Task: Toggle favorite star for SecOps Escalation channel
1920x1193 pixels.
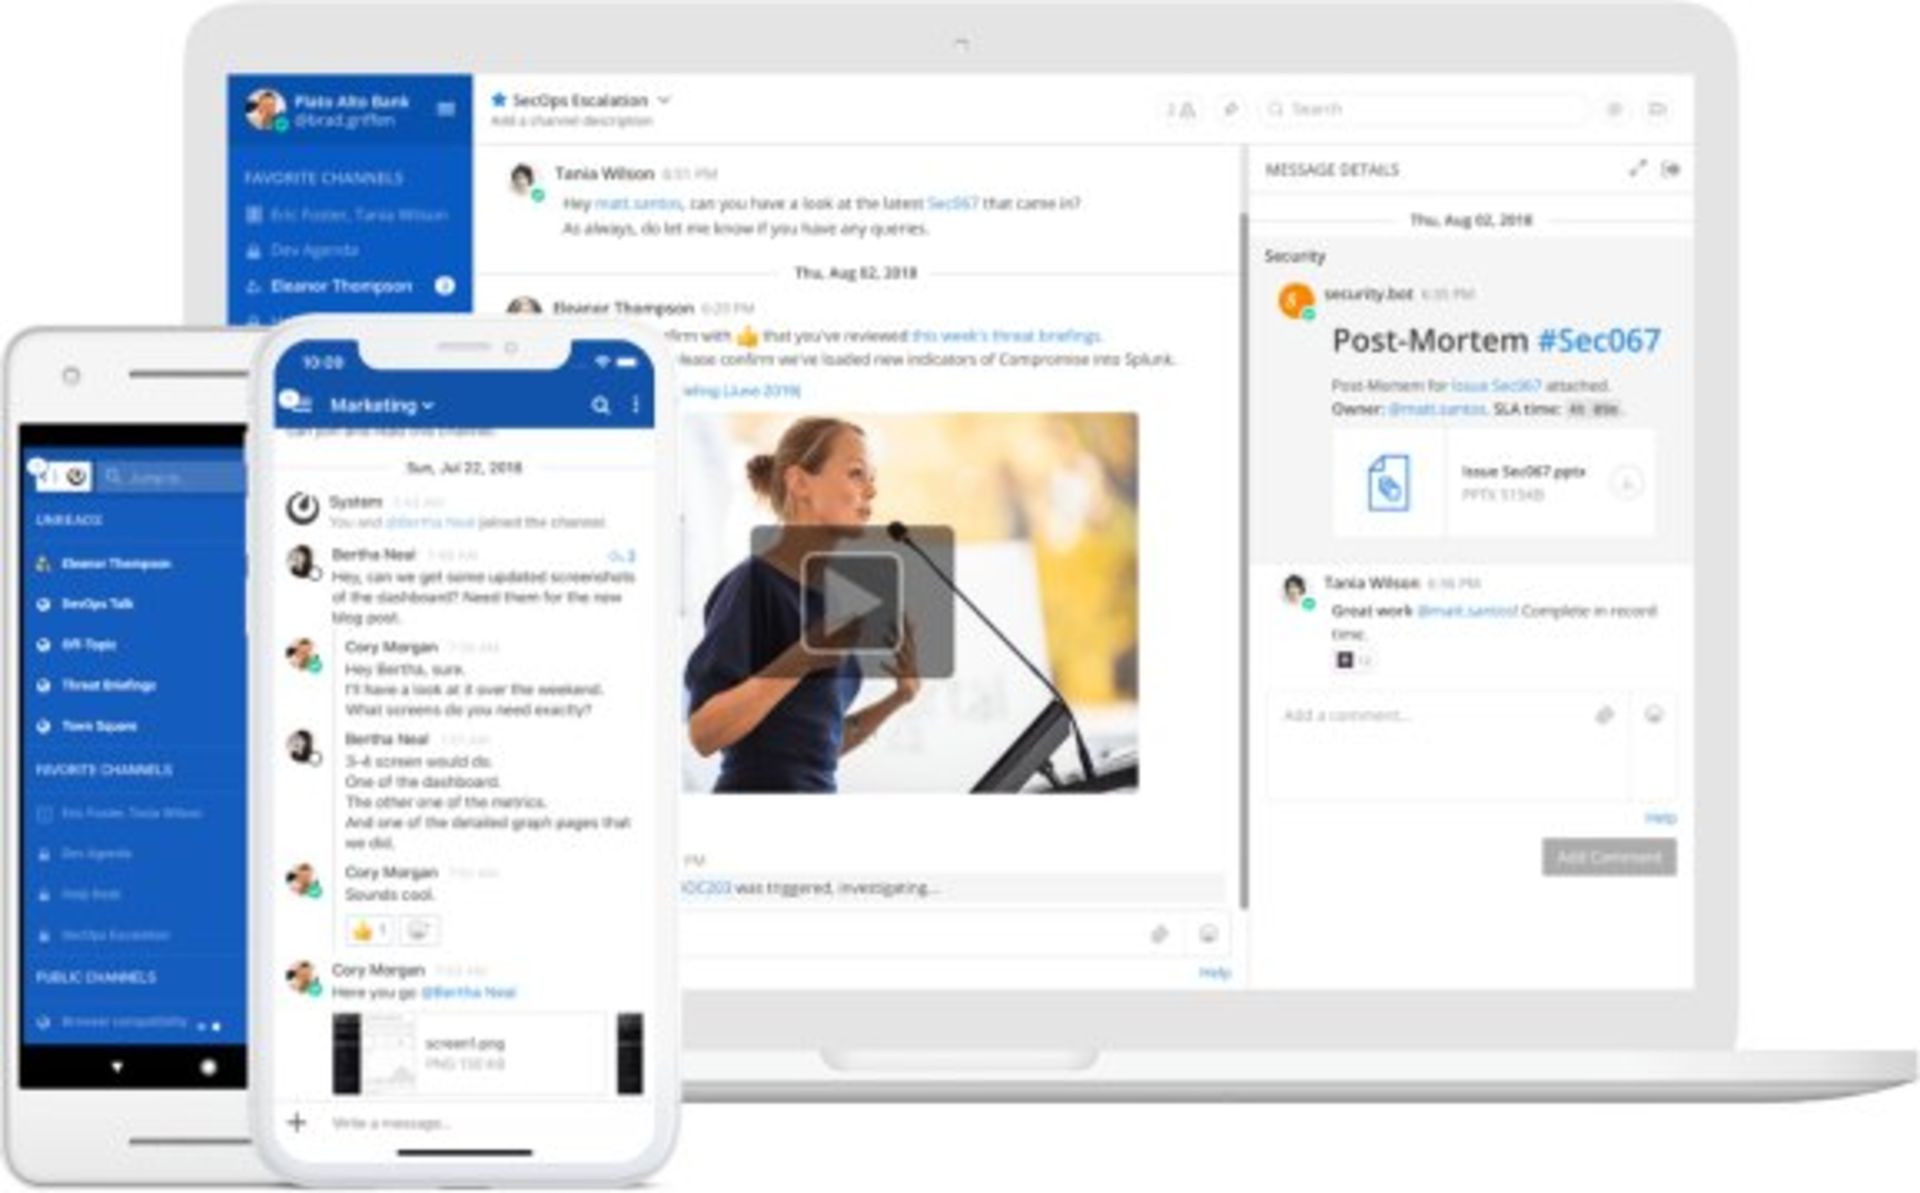Action: coord(499,100)
